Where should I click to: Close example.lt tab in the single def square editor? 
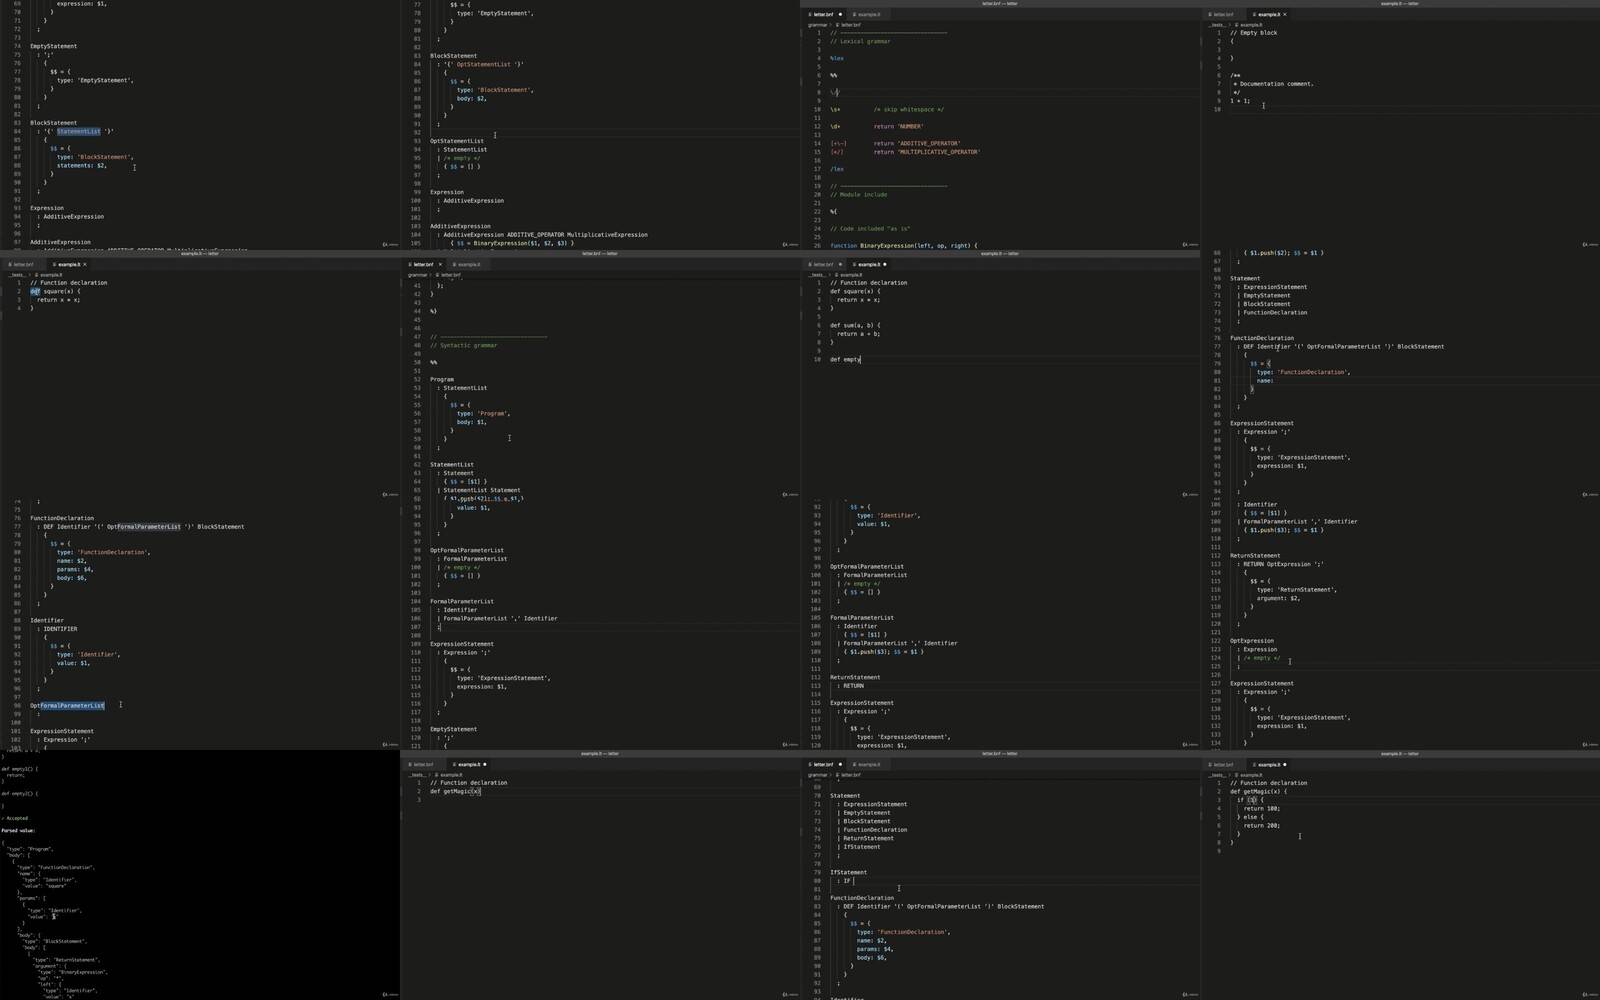tap(84, 265)
